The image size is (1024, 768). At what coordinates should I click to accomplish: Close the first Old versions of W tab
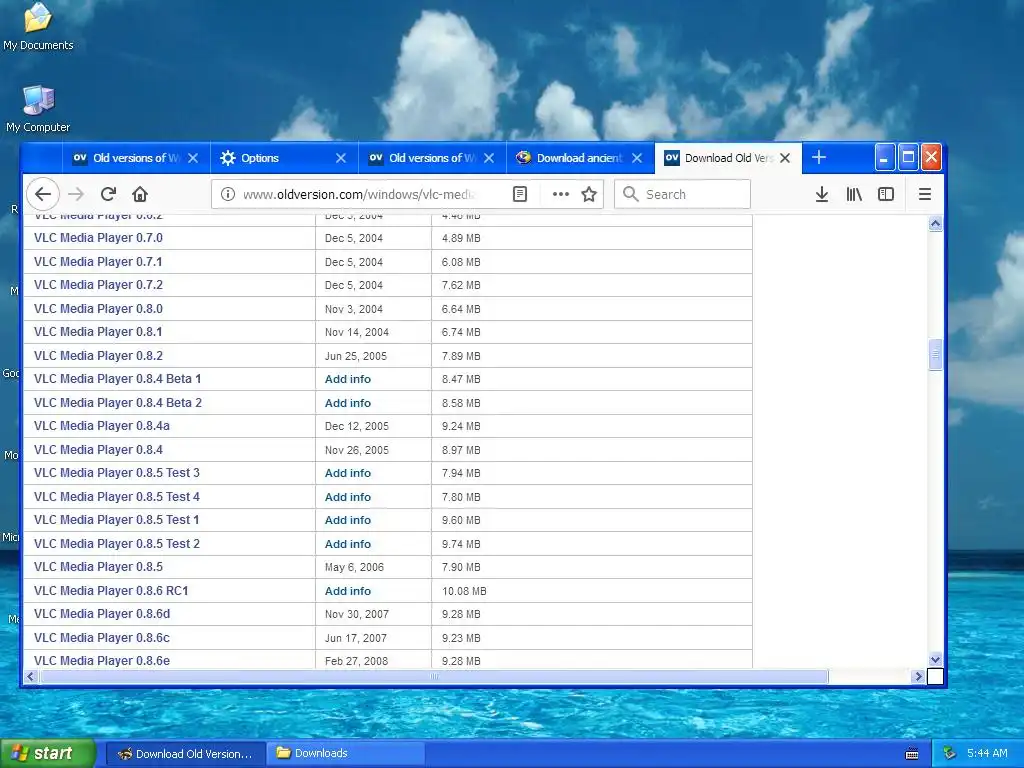tap(193, 158)
